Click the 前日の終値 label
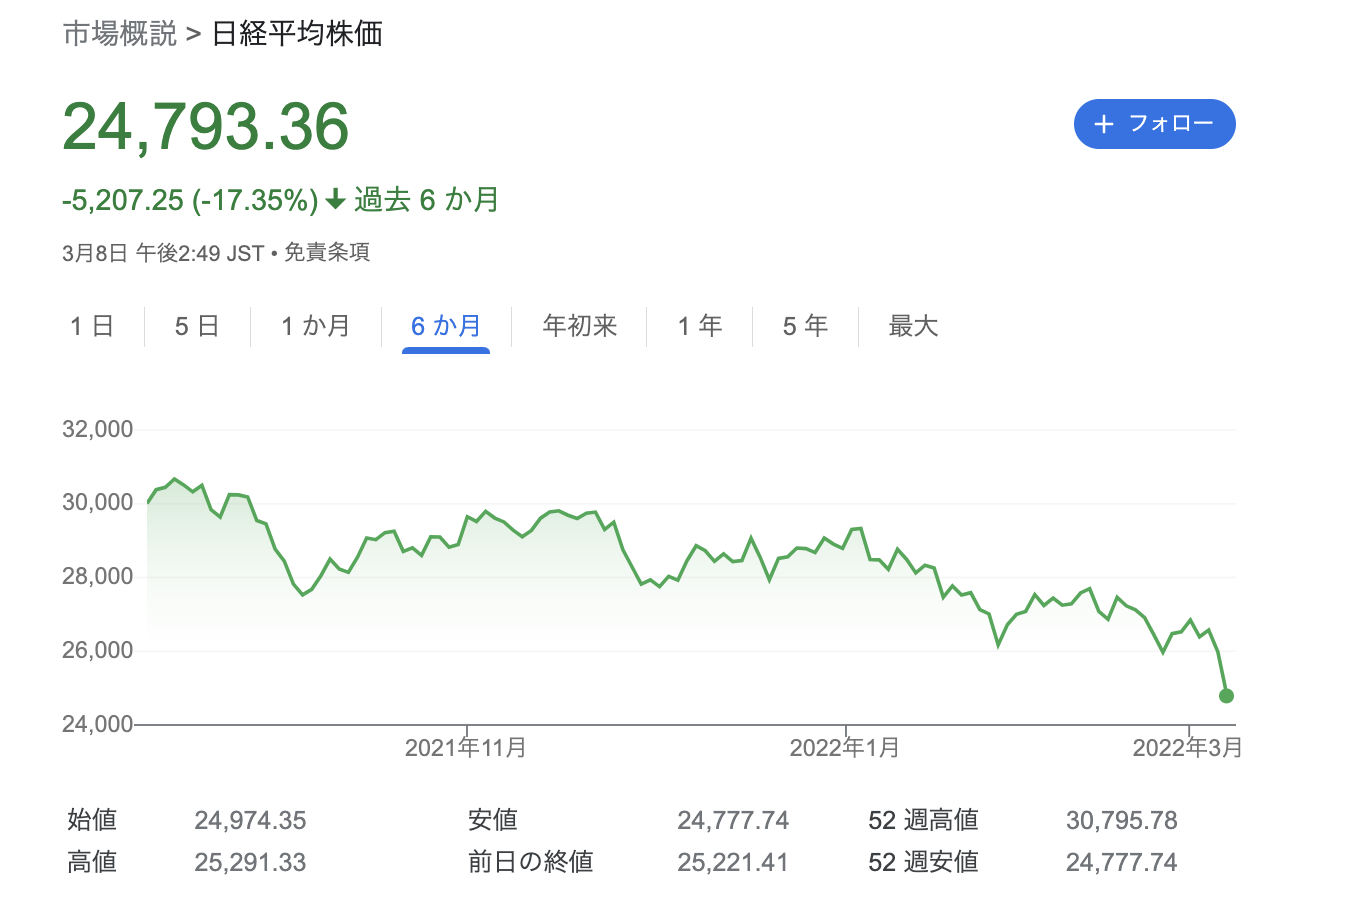 pos(531,863)
